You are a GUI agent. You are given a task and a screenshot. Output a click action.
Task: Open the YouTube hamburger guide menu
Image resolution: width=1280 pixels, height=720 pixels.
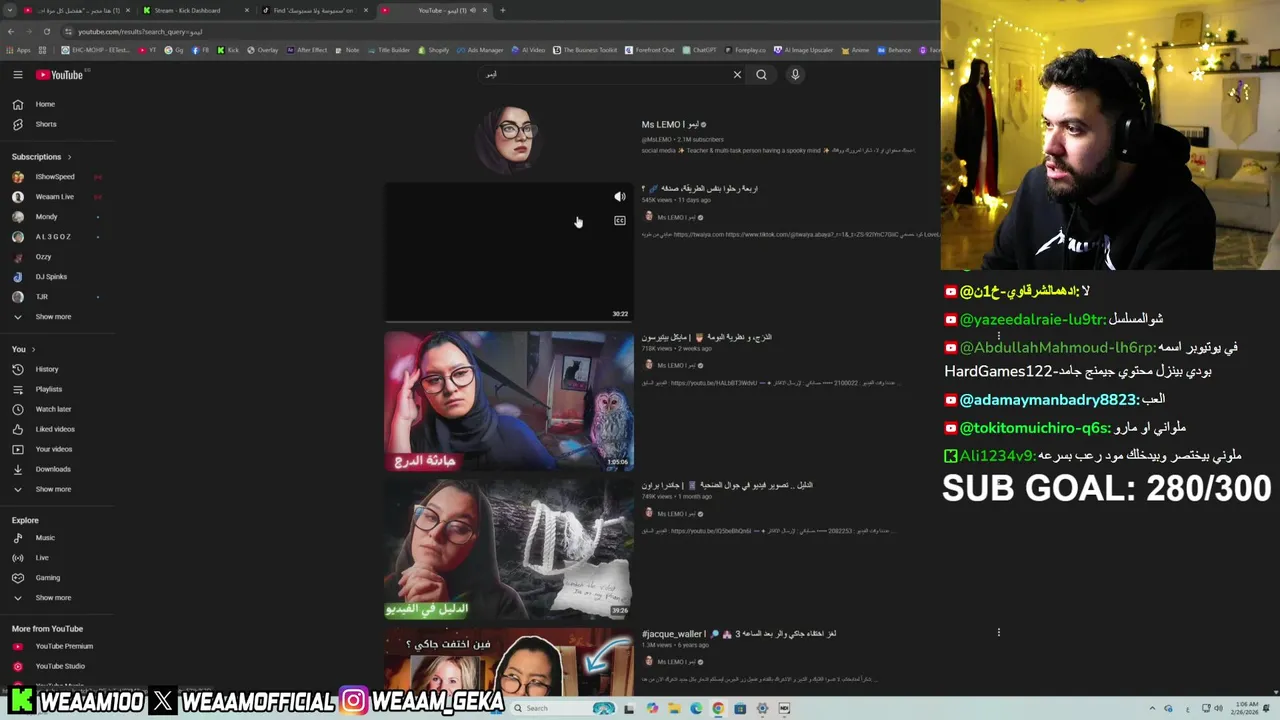click(x=17, y=75)
